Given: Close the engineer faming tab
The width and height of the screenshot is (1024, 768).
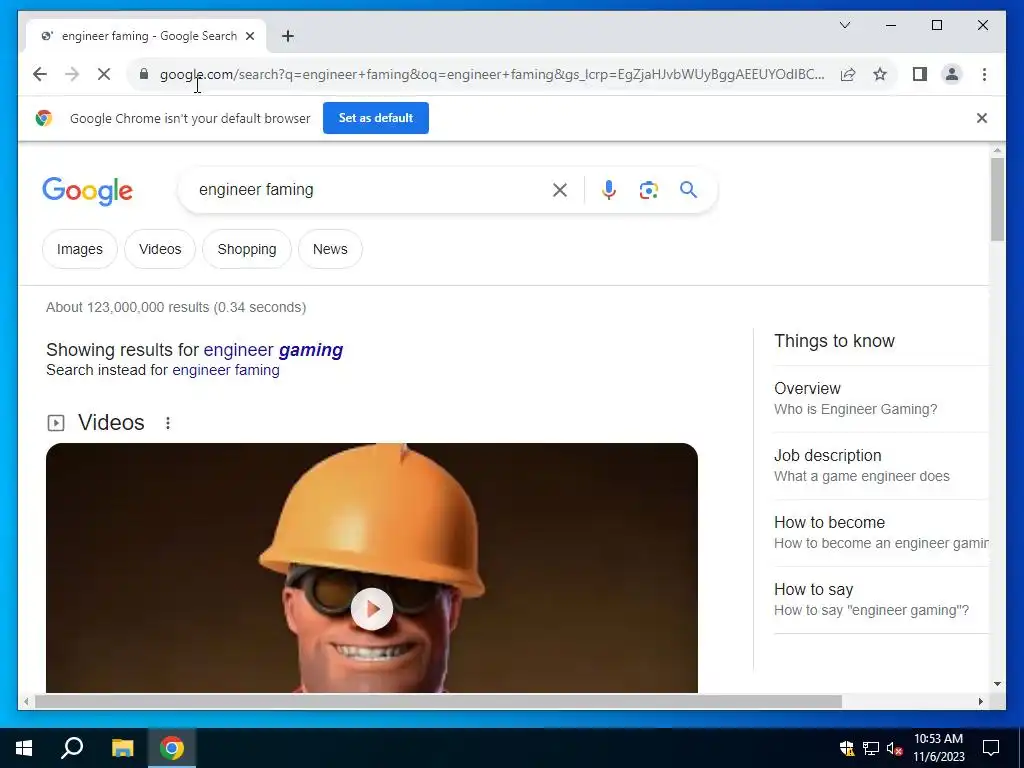Looking at the screenshot, I should (x=250, y=36).
